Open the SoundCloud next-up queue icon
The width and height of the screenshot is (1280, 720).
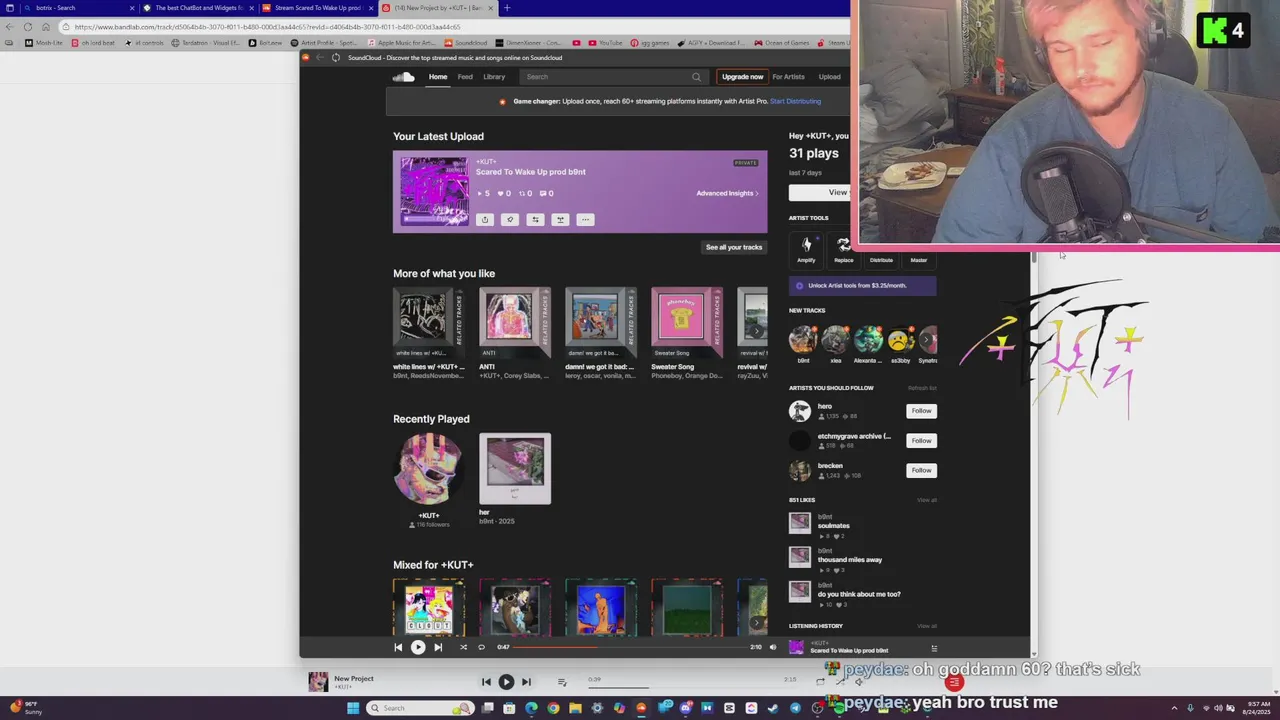(934, 649)
